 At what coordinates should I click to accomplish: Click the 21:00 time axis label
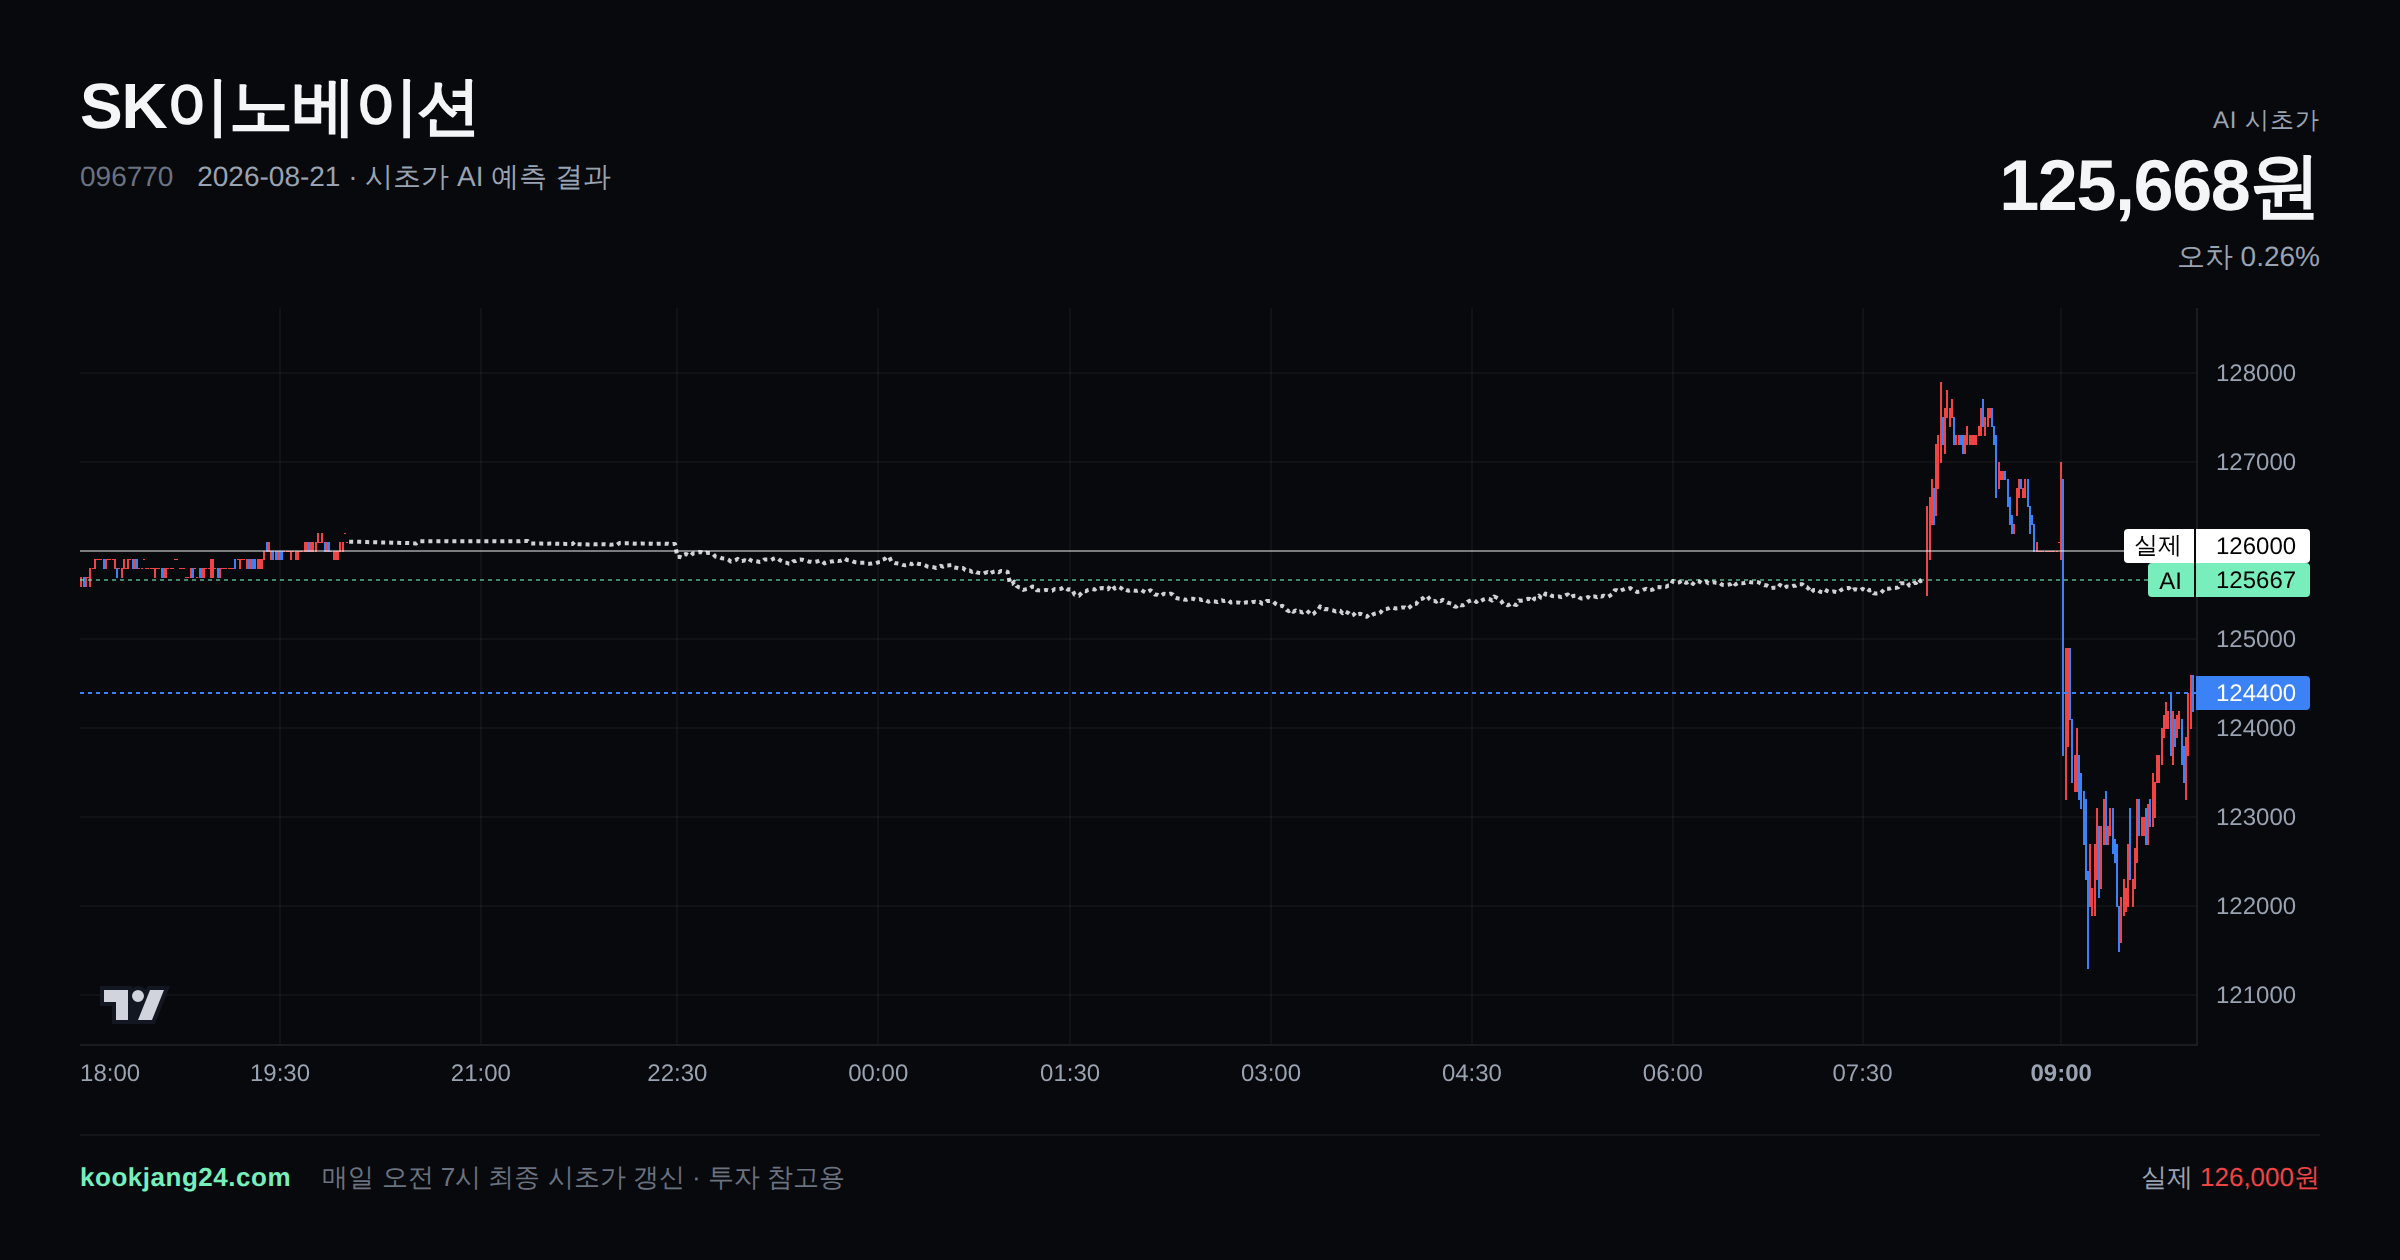tap(481, 1073)
